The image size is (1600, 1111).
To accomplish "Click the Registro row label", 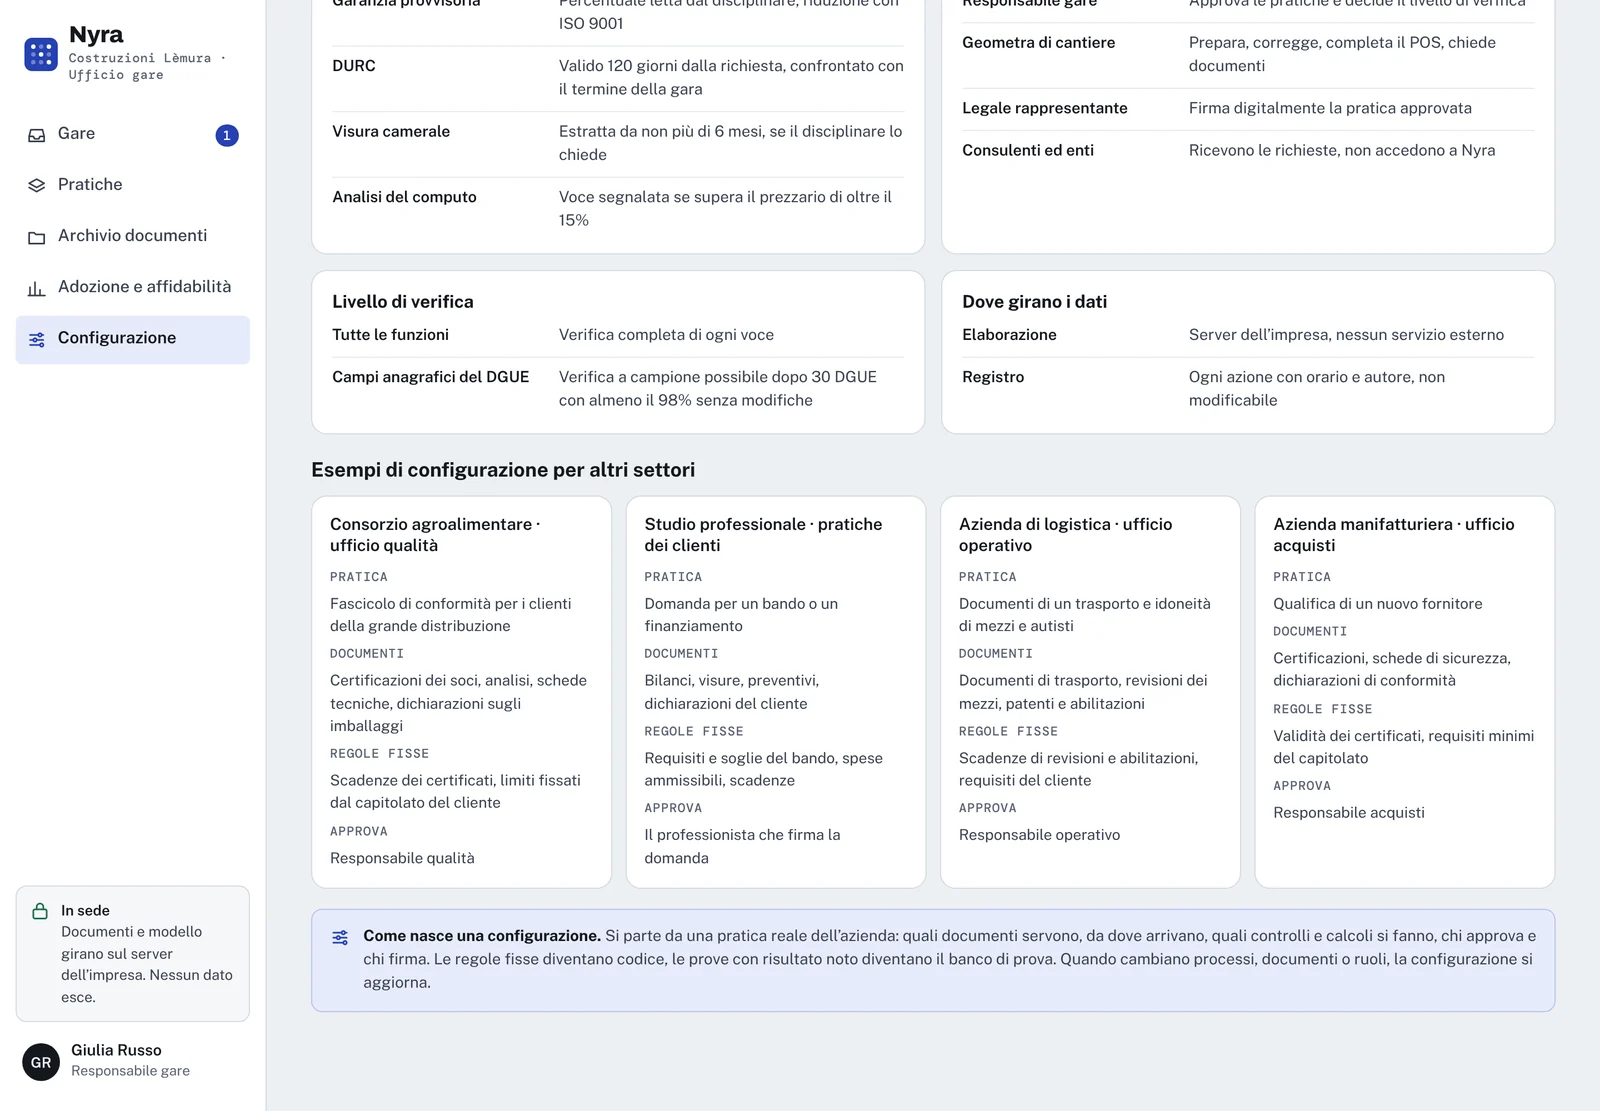I will tap(993, 377).
